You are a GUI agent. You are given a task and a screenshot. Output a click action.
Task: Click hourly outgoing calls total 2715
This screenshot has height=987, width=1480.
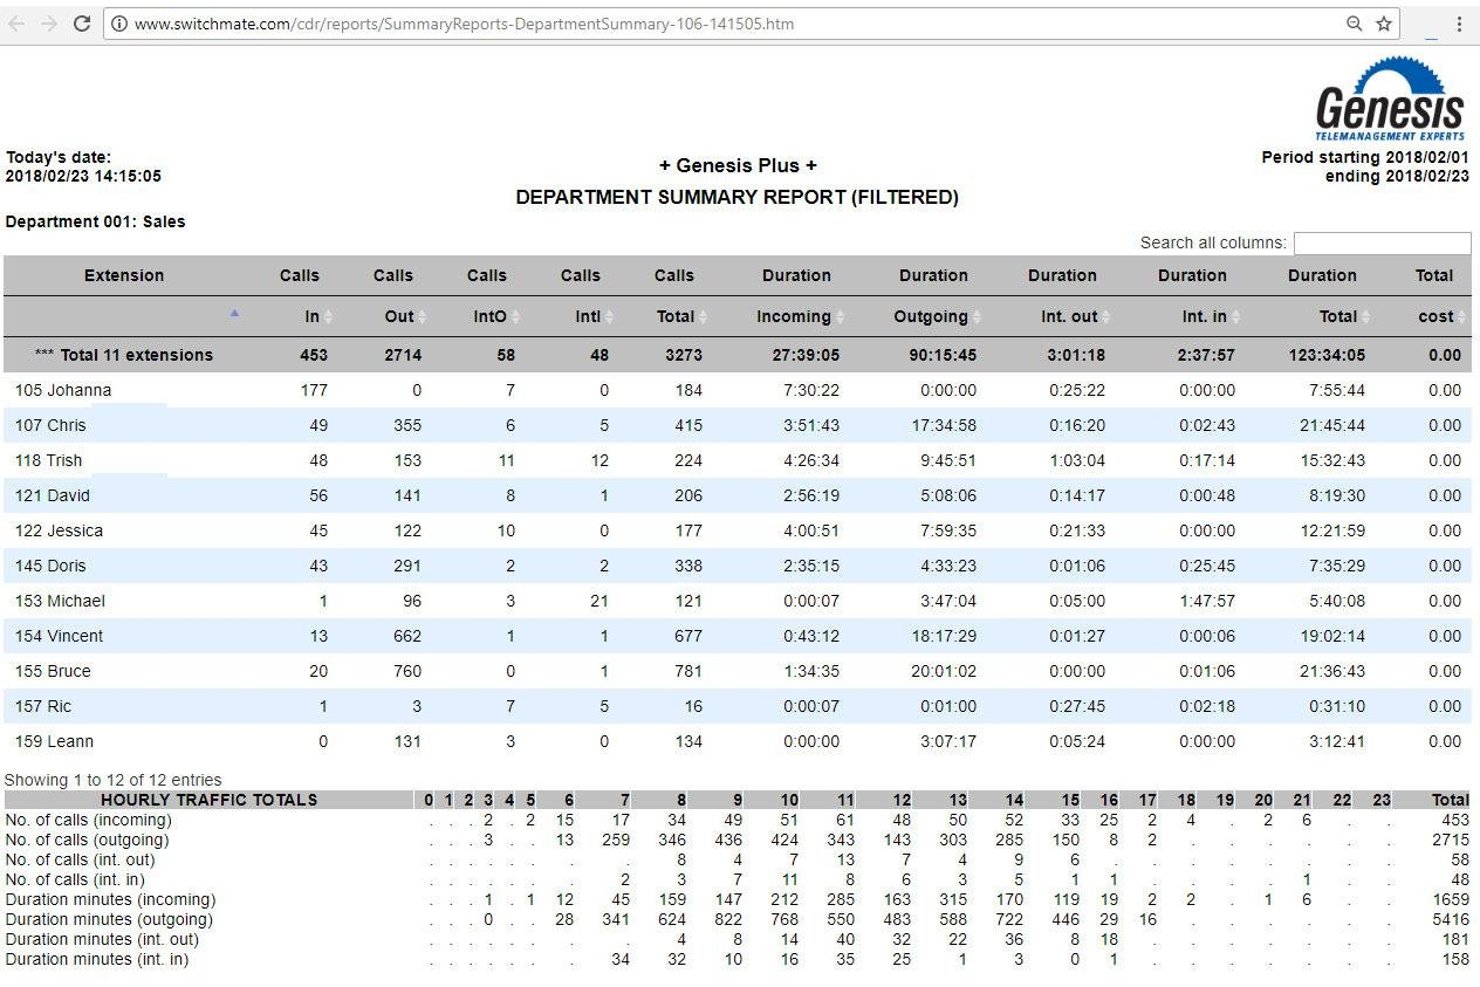point(1450,840)
